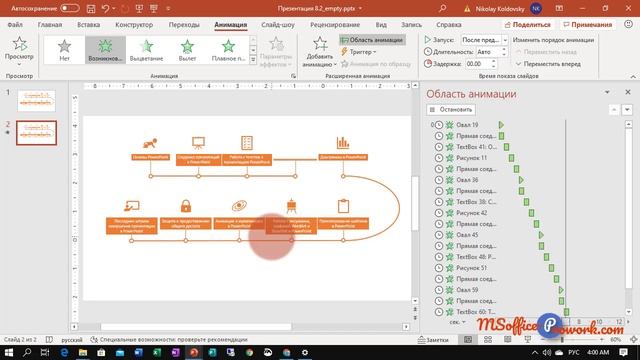Click the bar chart icon on the slide
Viewport: 640px width, 360px height.
coord(343,142)
